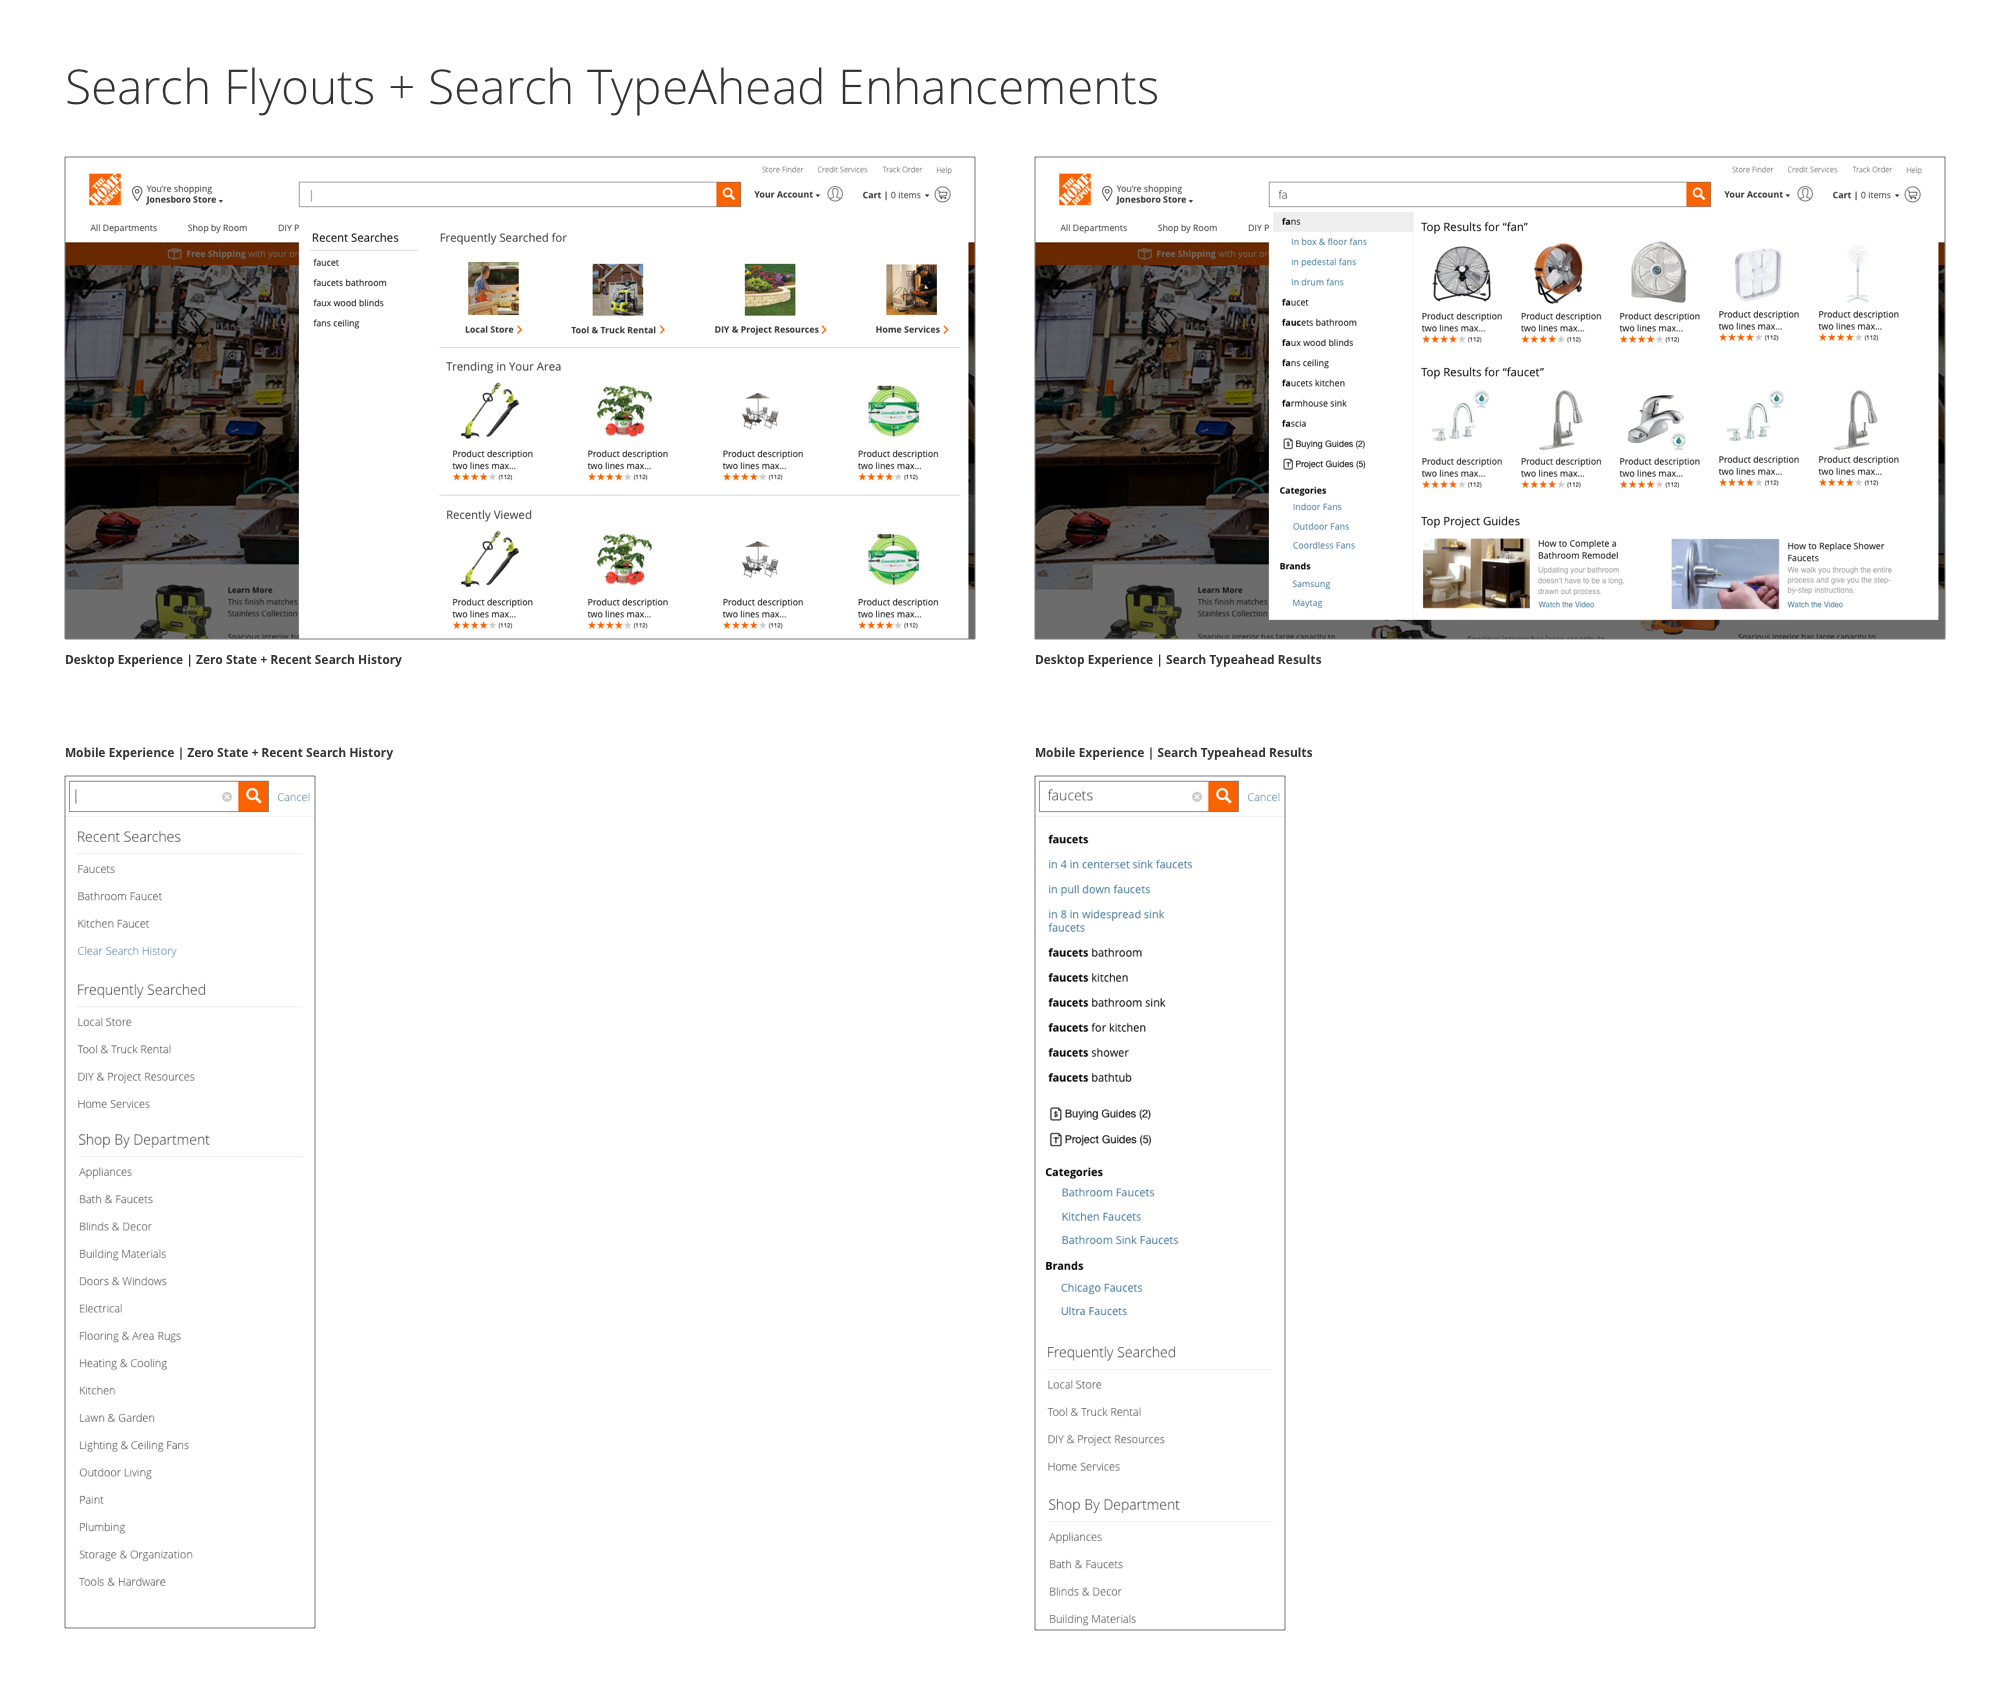The width and height of the screenshot is (2000, 1692).
Task: Click the cart icon in right desktop mockup
Action: pyautogui.click(x=1912, y=195)
